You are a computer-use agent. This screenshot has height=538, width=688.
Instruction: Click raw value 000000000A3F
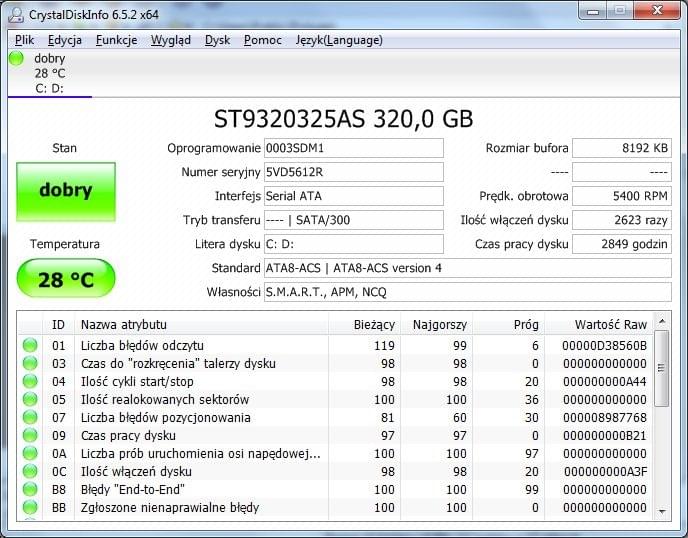tap(606, 471)
